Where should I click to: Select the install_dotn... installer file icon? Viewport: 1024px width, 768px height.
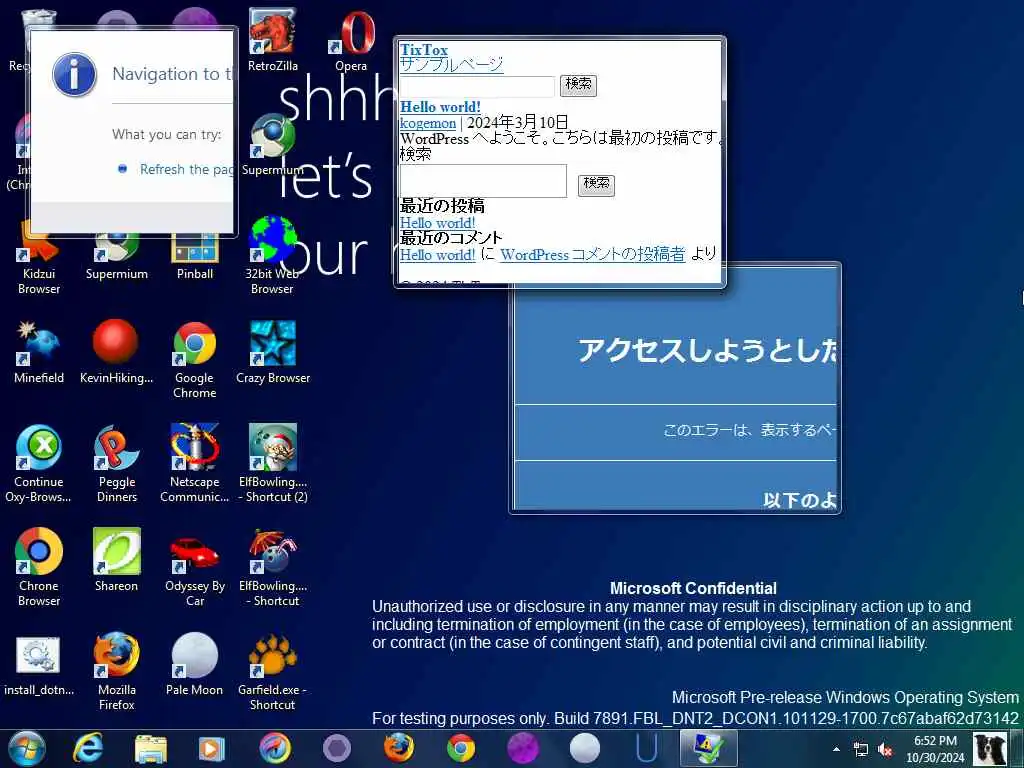[39, 664]
